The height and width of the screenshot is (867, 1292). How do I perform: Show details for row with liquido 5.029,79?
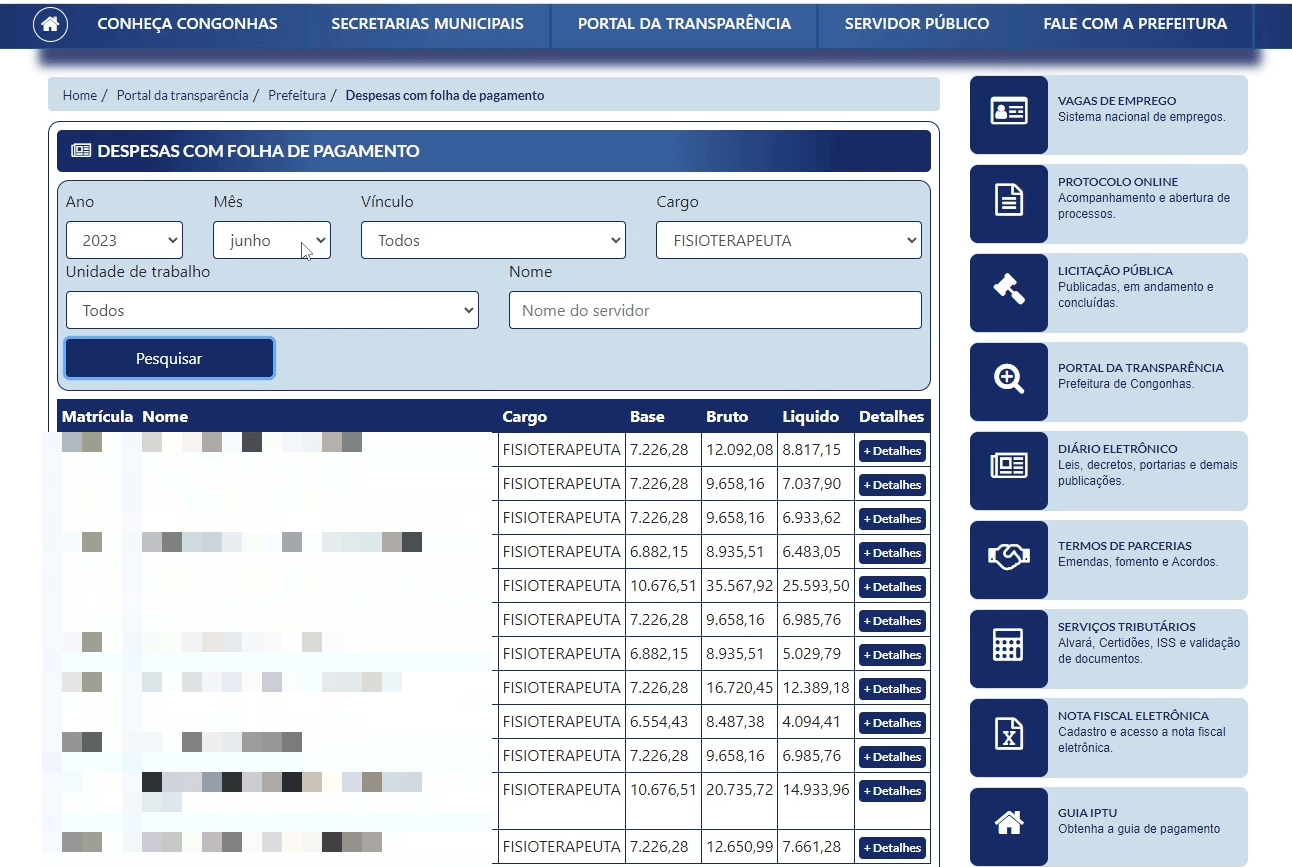click(x=892, y=655)
